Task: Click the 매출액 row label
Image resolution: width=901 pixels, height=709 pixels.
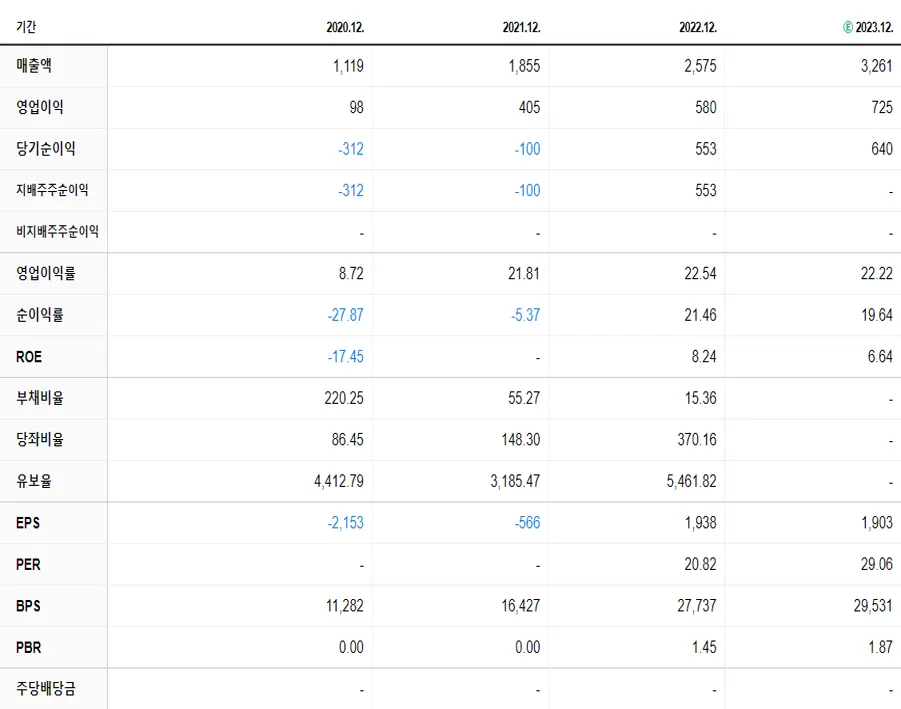Action: (x=34, y=65)
